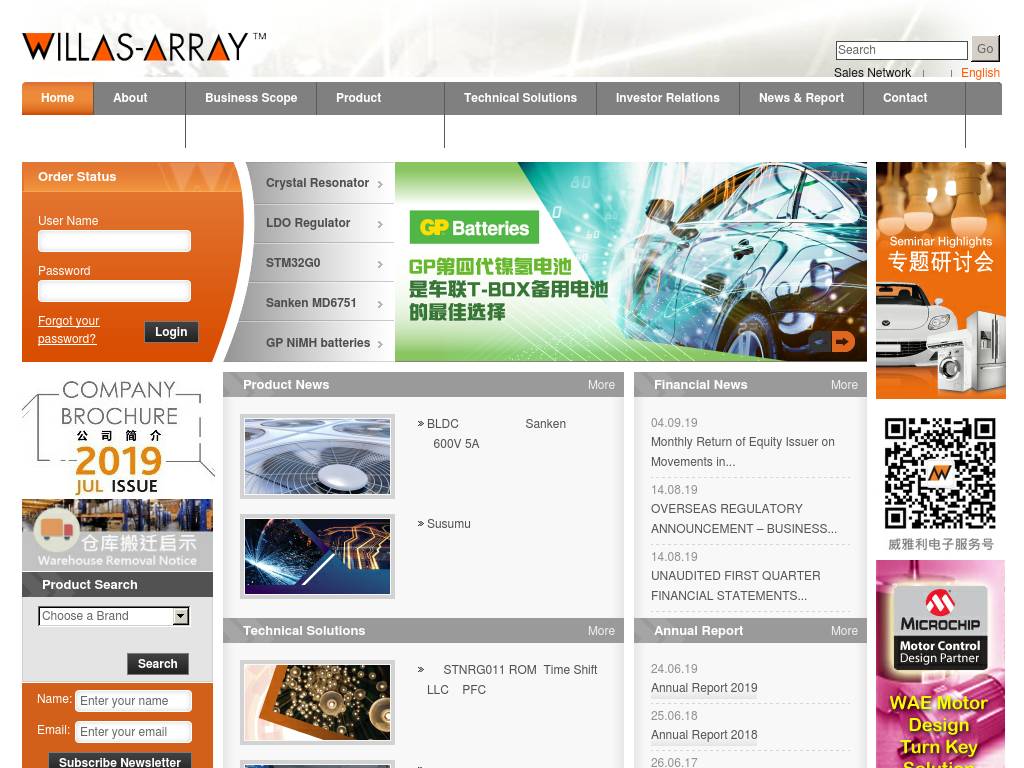Open the Investor Relations menu
Screen dimensions: 1024x768
click(x=667, y=98)
